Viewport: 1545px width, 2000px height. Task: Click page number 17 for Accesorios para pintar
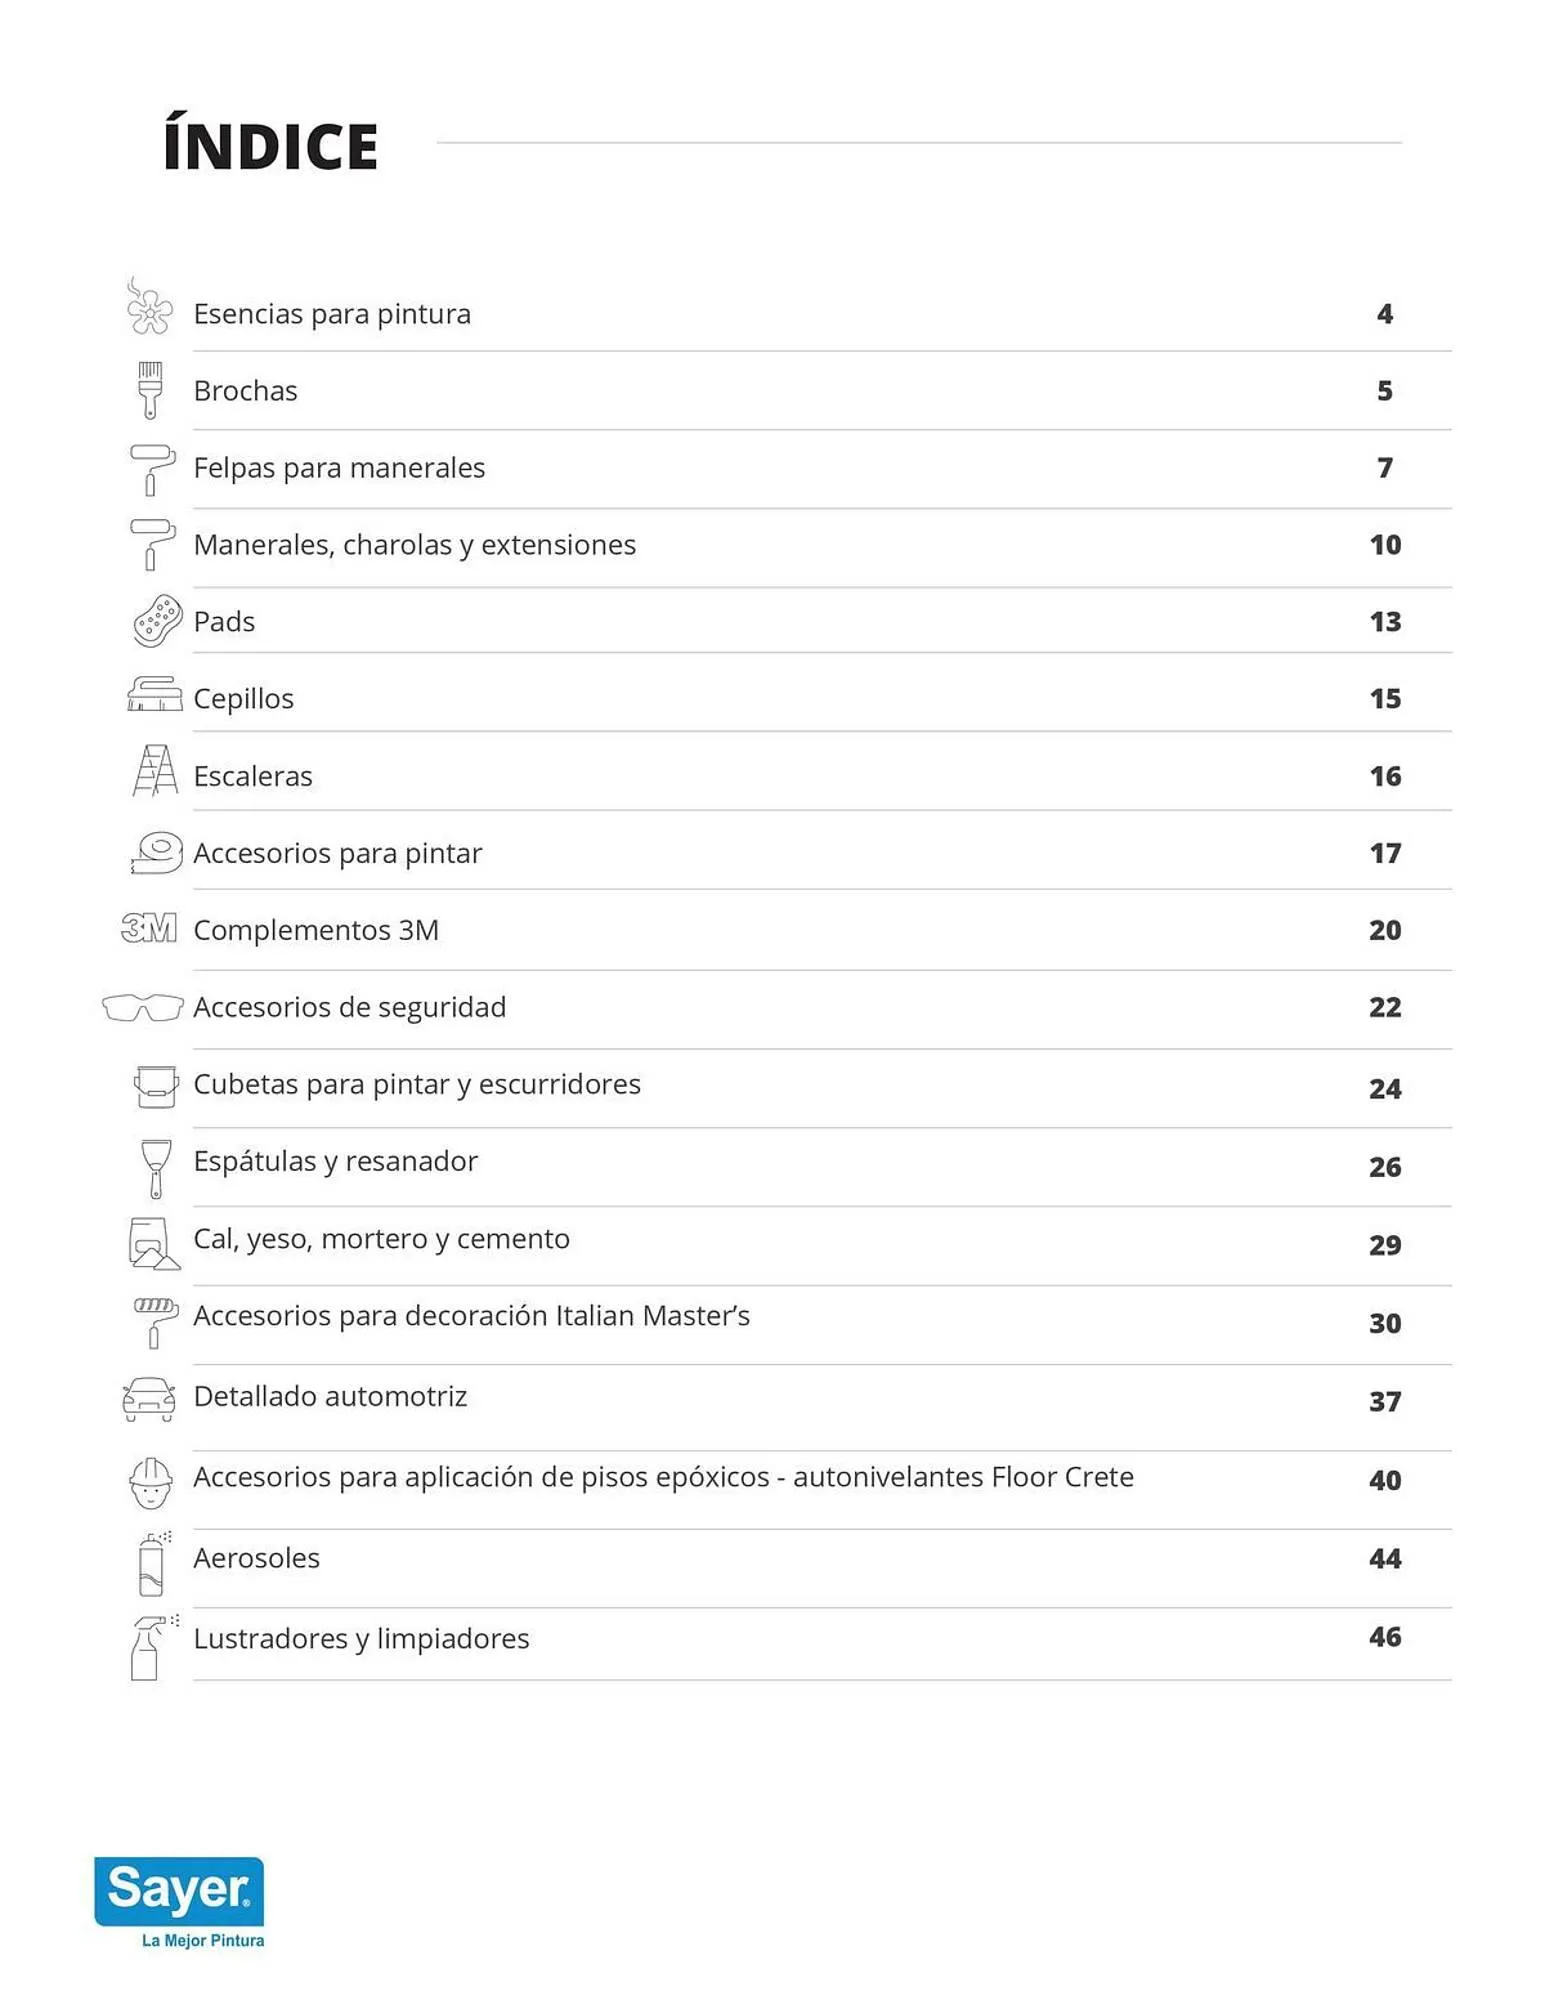[1384, 853]
